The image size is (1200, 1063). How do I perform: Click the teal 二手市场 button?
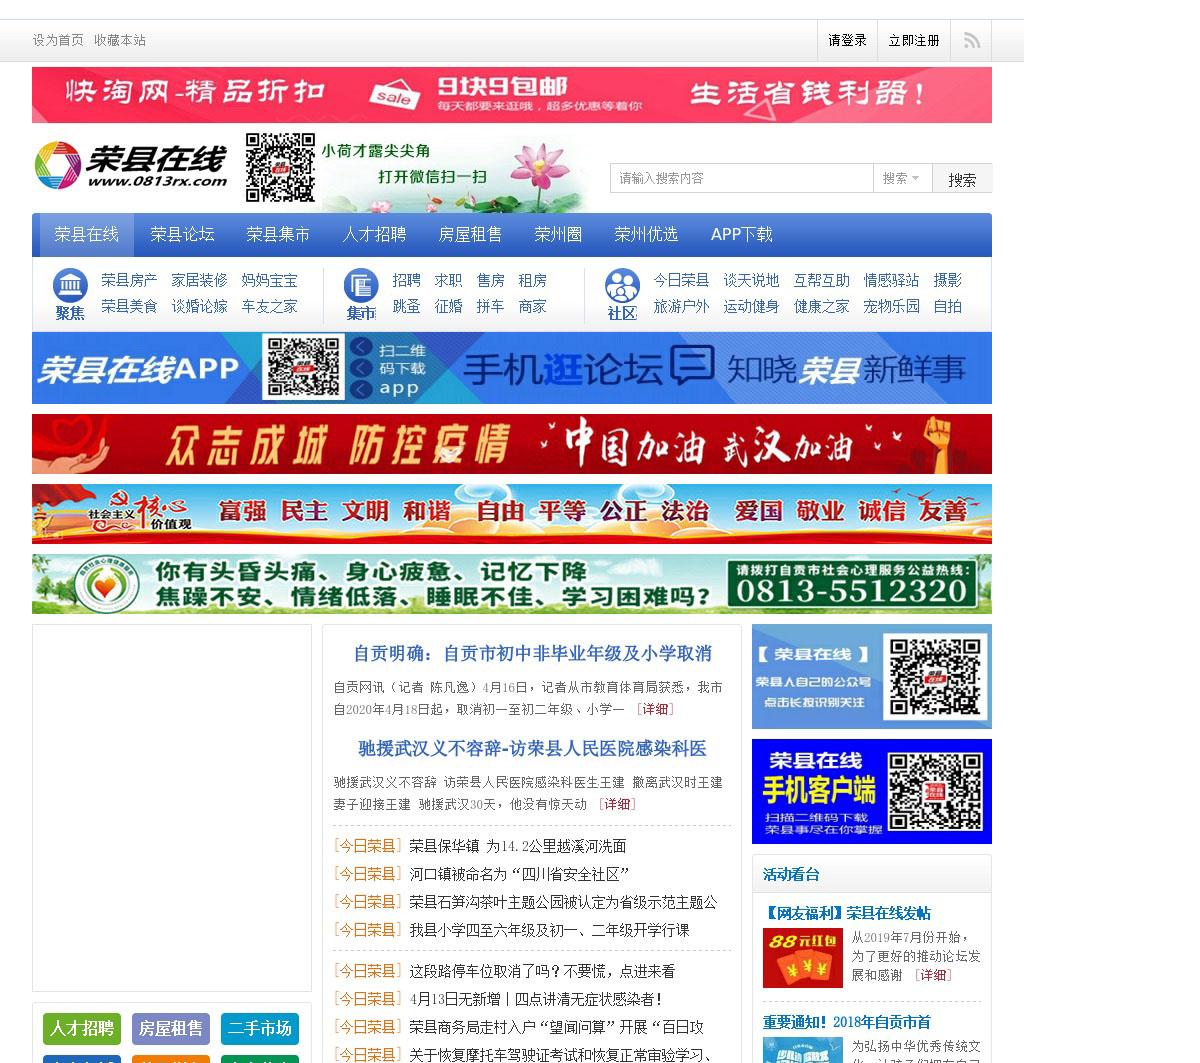260,1028
